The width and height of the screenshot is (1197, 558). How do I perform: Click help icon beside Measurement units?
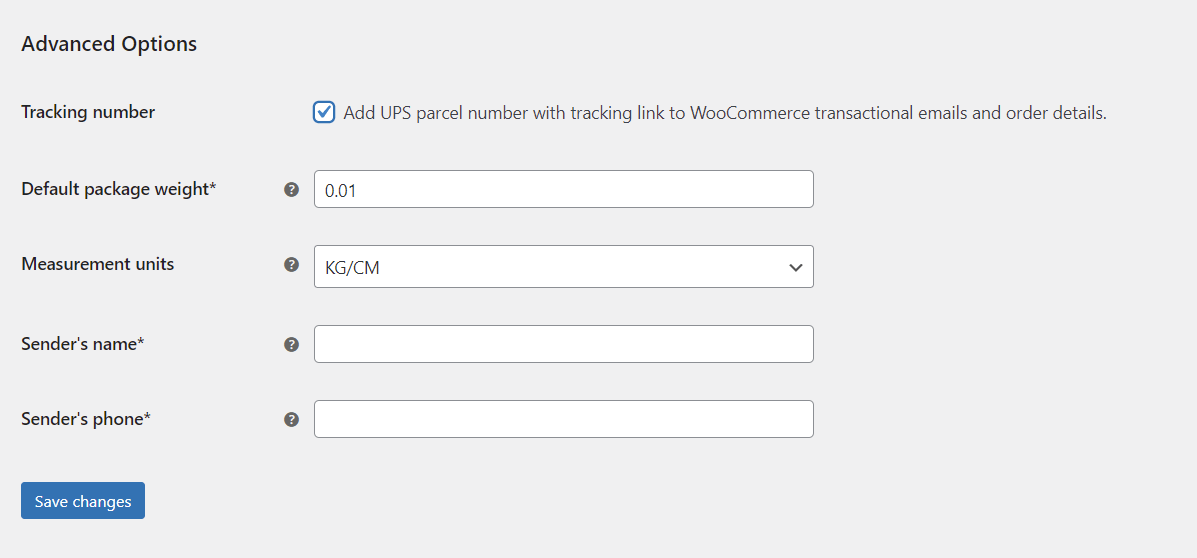(291, 265)
